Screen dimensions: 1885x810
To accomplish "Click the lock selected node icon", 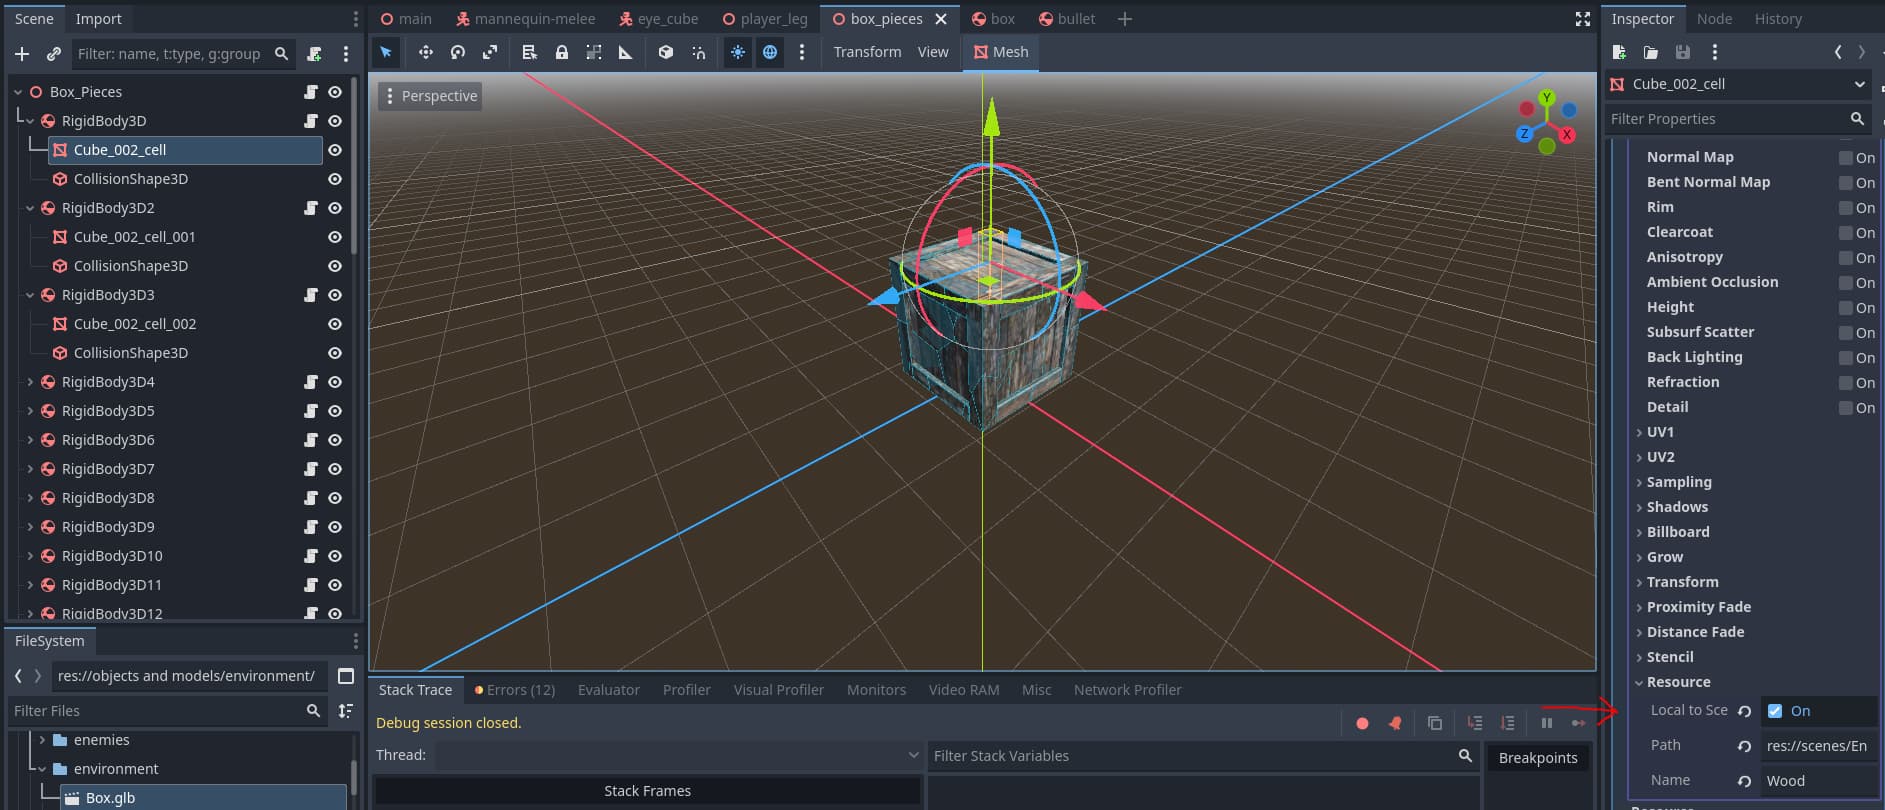I will (x=562, y=52).
